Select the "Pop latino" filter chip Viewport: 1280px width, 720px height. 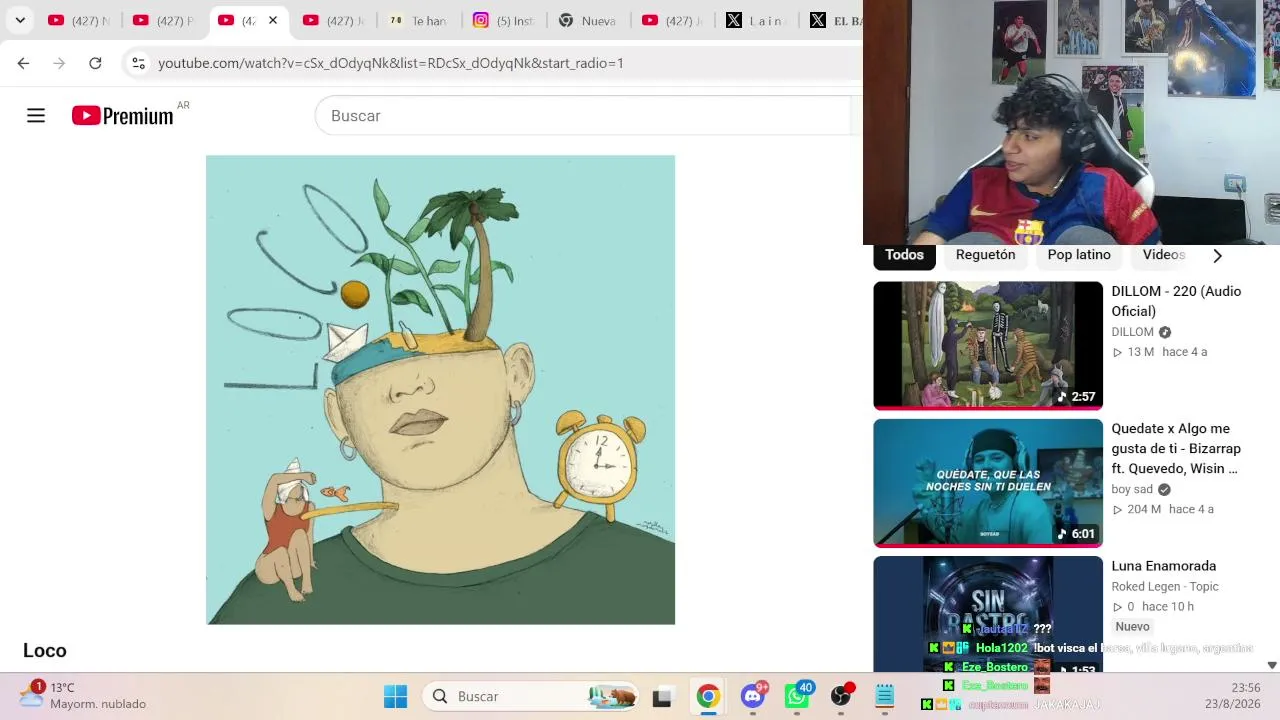(1079, 255)
